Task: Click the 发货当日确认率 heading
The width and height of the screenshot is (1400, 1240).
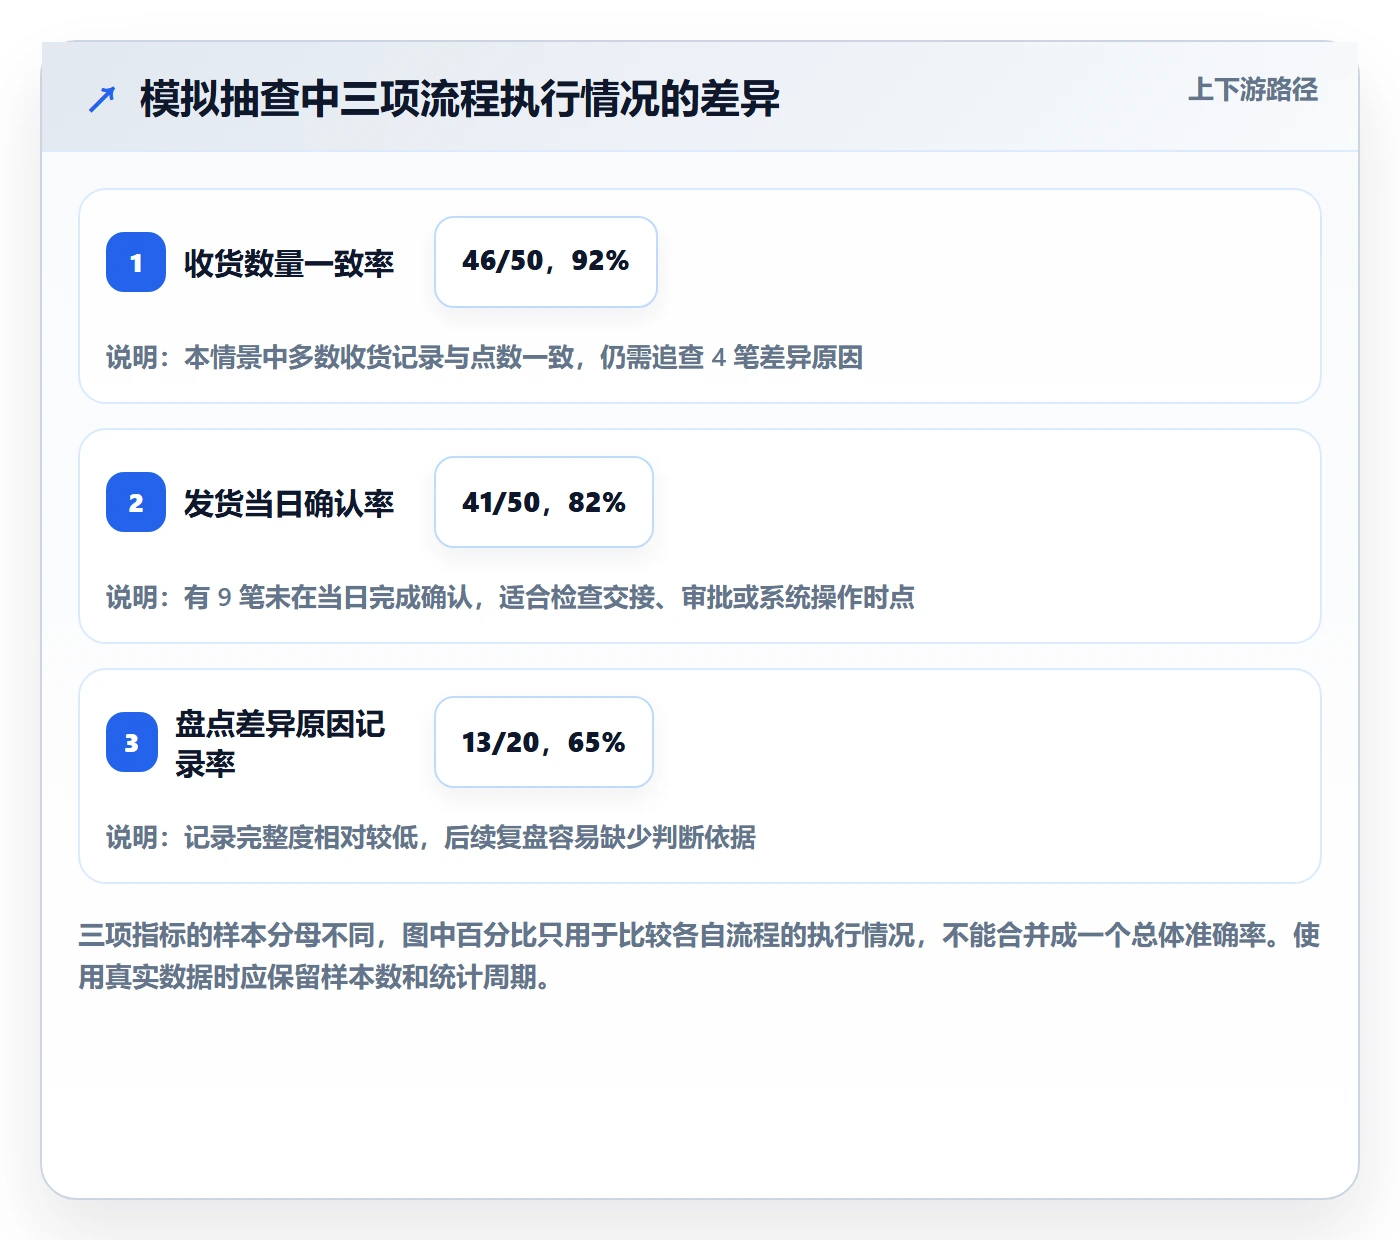Action: click(x=289, y=503)
